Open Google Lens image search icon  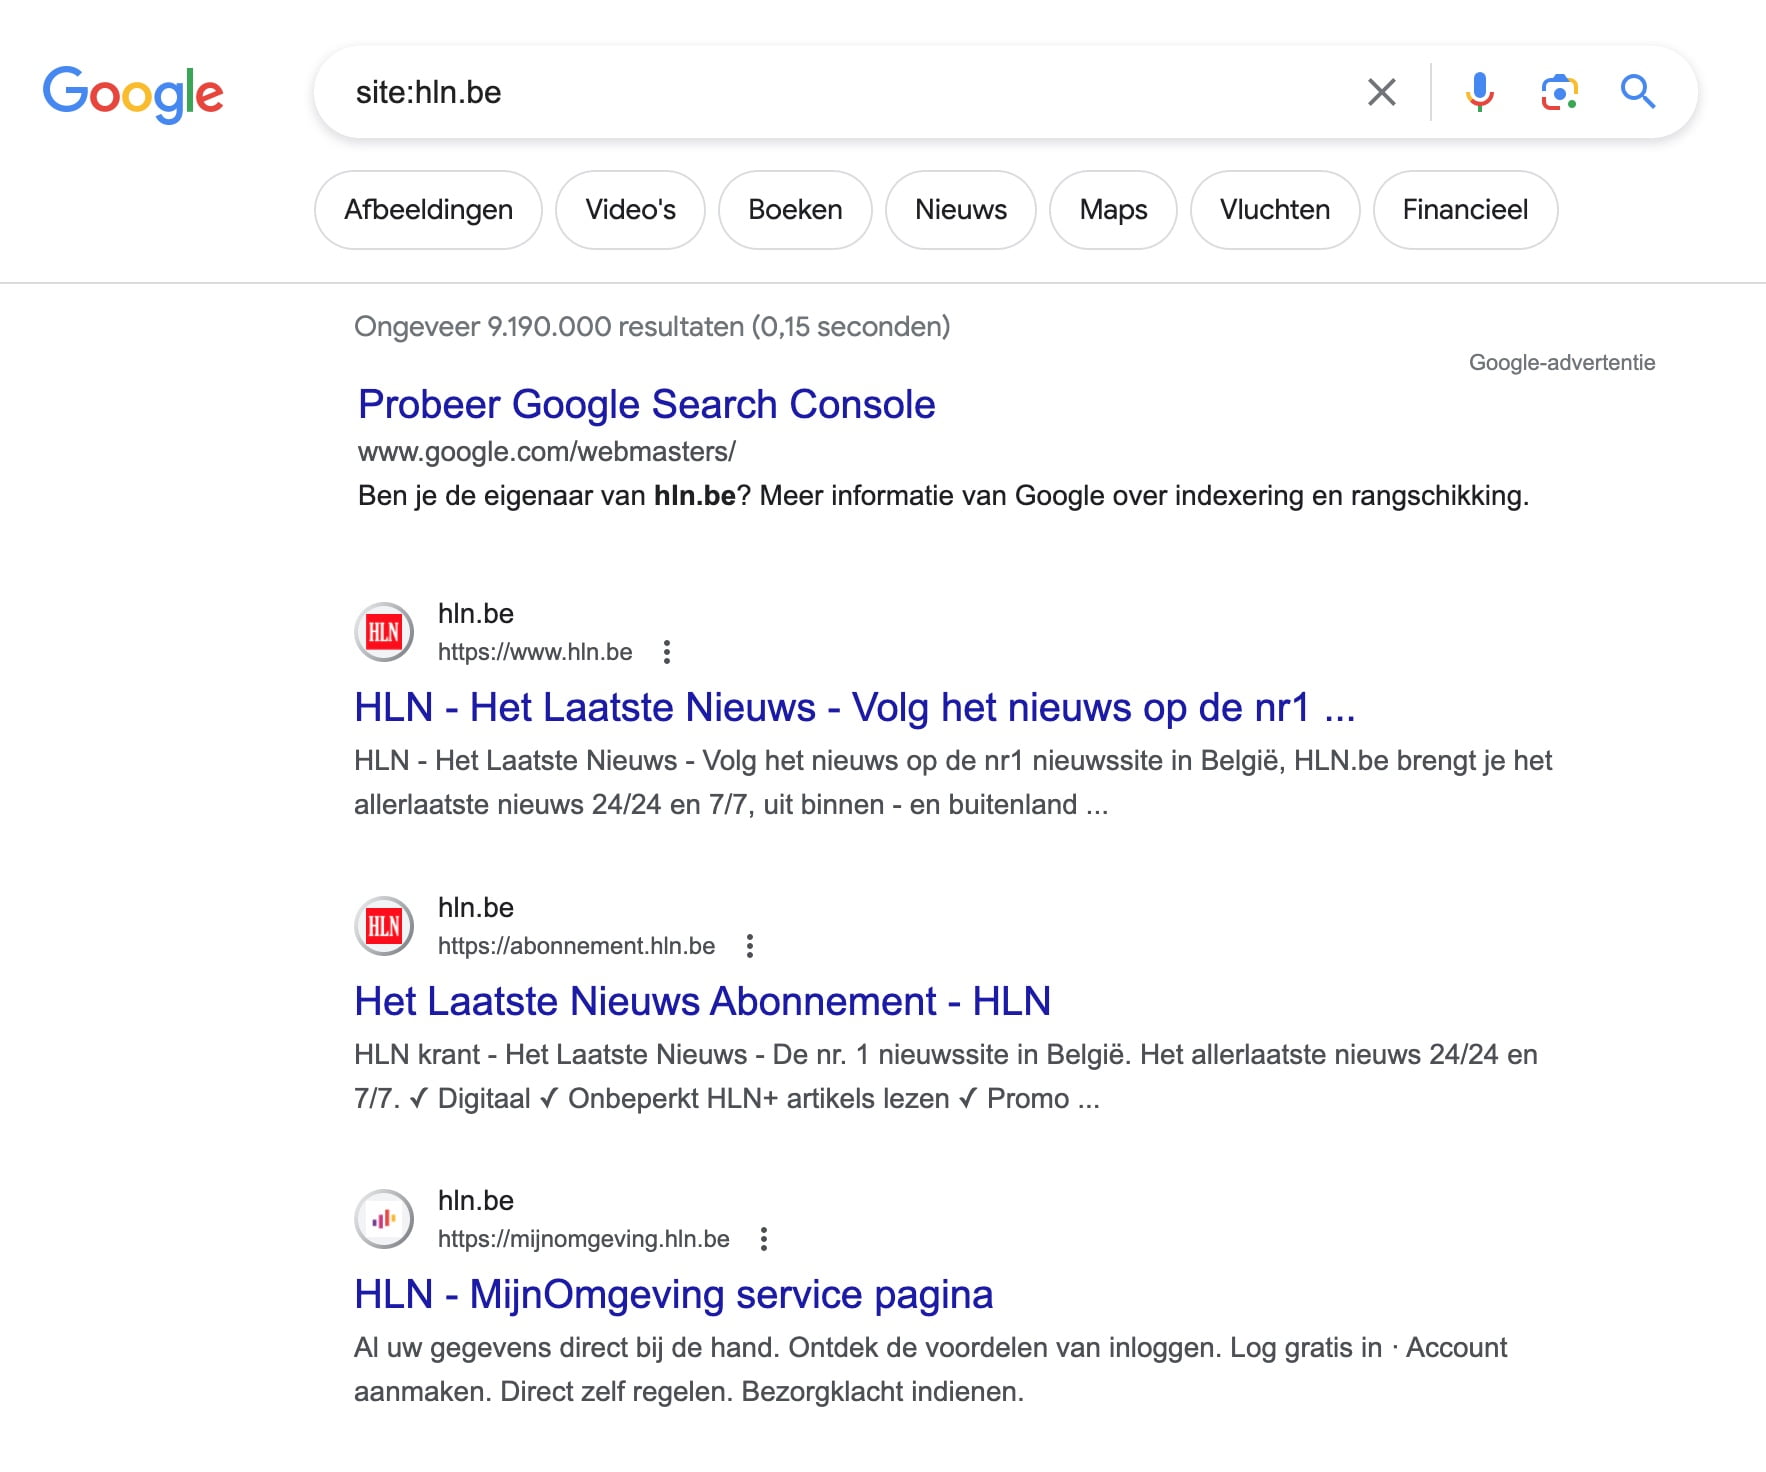coord(1559,92)
